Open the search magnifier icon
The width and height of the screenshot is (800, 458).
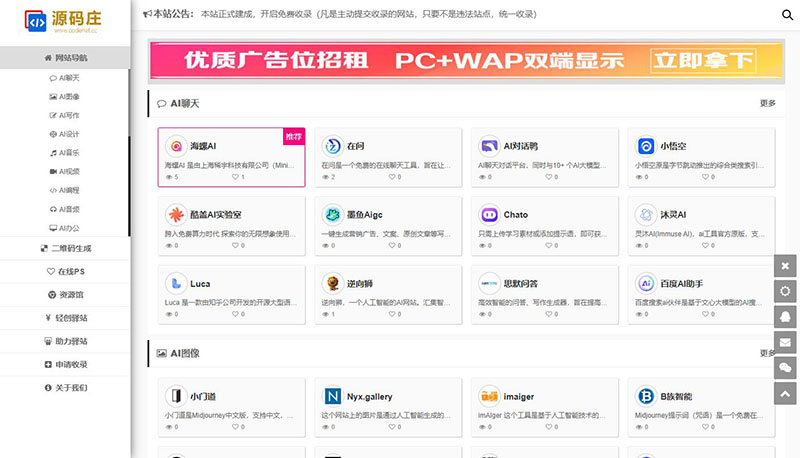[x=787, y=15]
